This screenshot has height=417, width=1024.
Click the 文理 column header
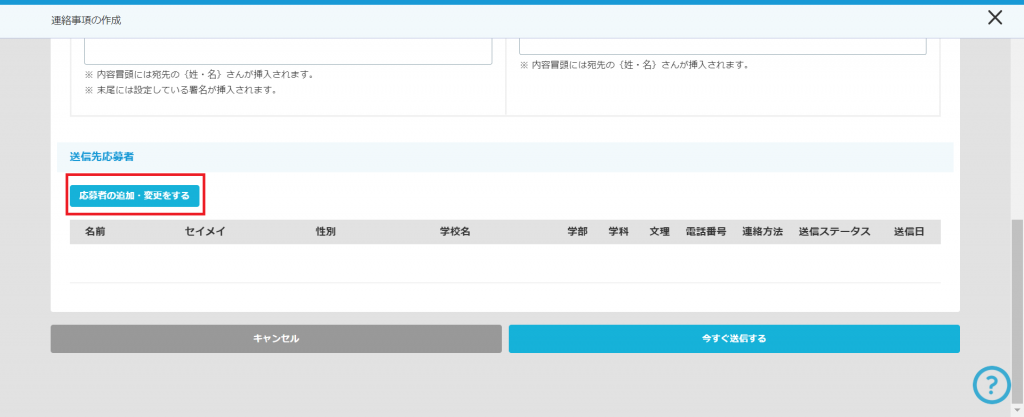[x=659, y=231]
